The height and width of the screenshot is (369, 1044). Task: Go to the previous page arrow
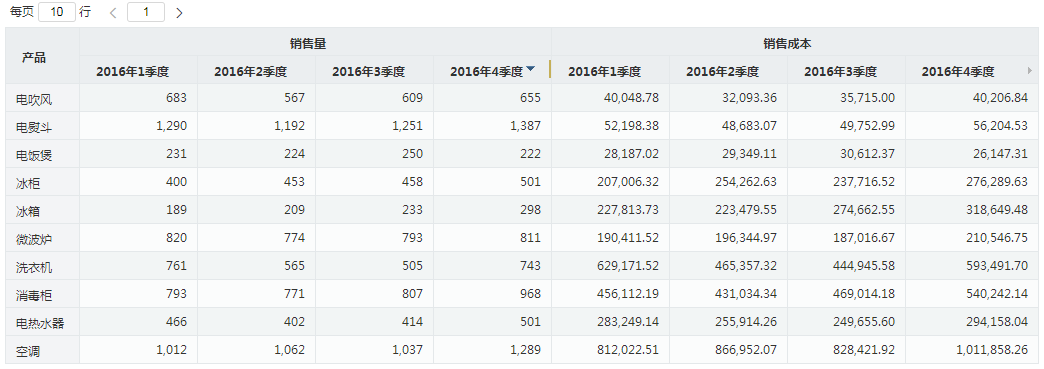(113, 13)
